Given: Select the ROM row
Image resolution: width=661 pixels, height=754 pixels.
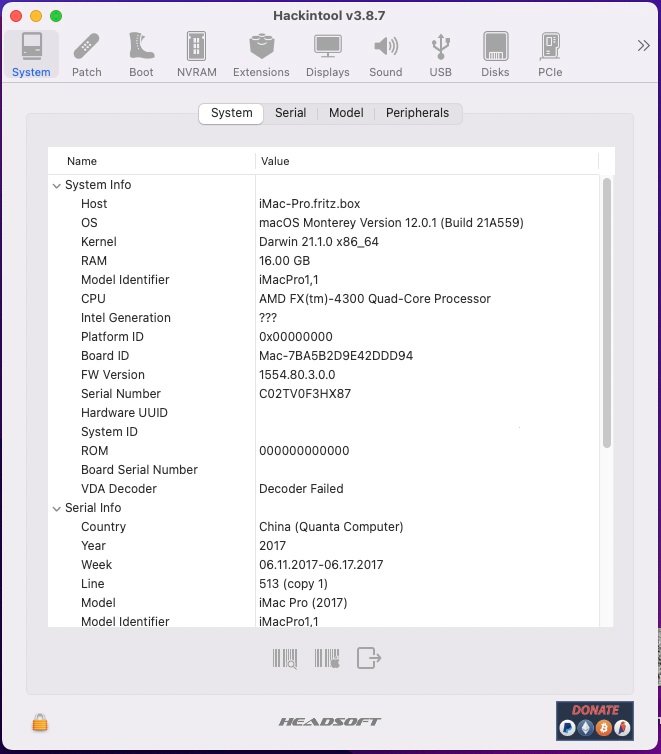Looking at the screenshot, I should (324, 451).
